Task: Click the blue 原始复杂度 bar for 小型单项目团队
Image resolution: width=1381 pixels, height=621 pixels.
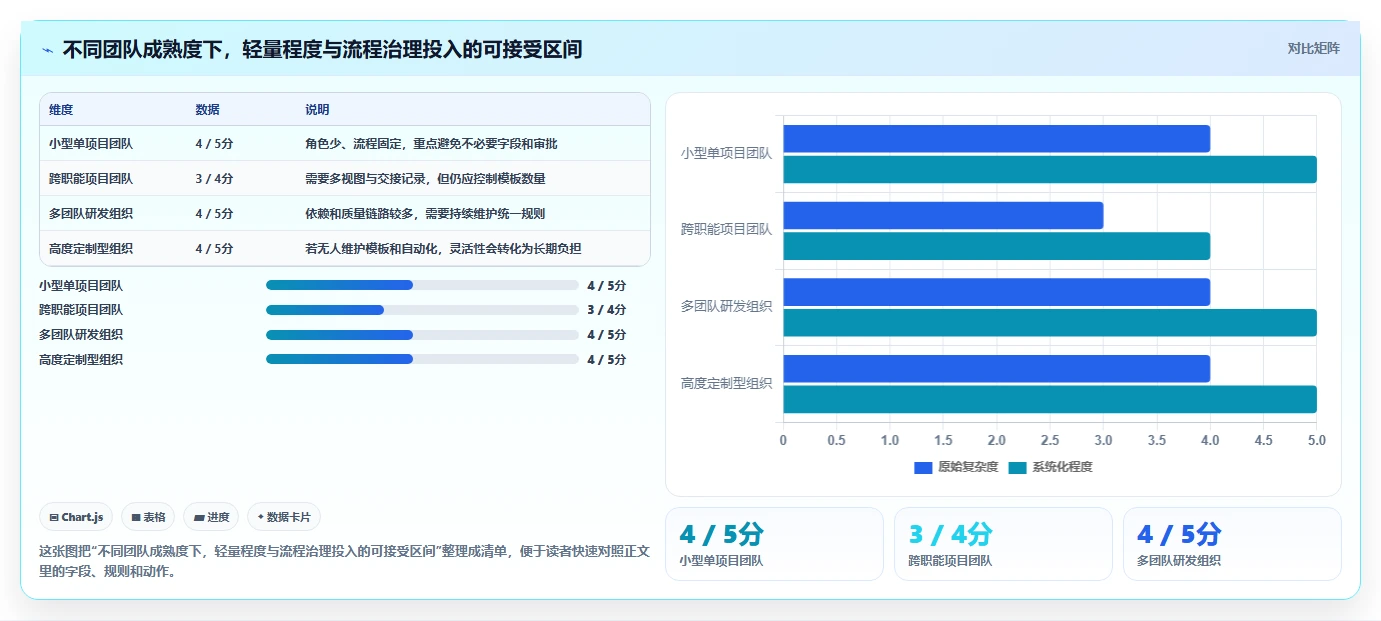Action: coord(996,138)
